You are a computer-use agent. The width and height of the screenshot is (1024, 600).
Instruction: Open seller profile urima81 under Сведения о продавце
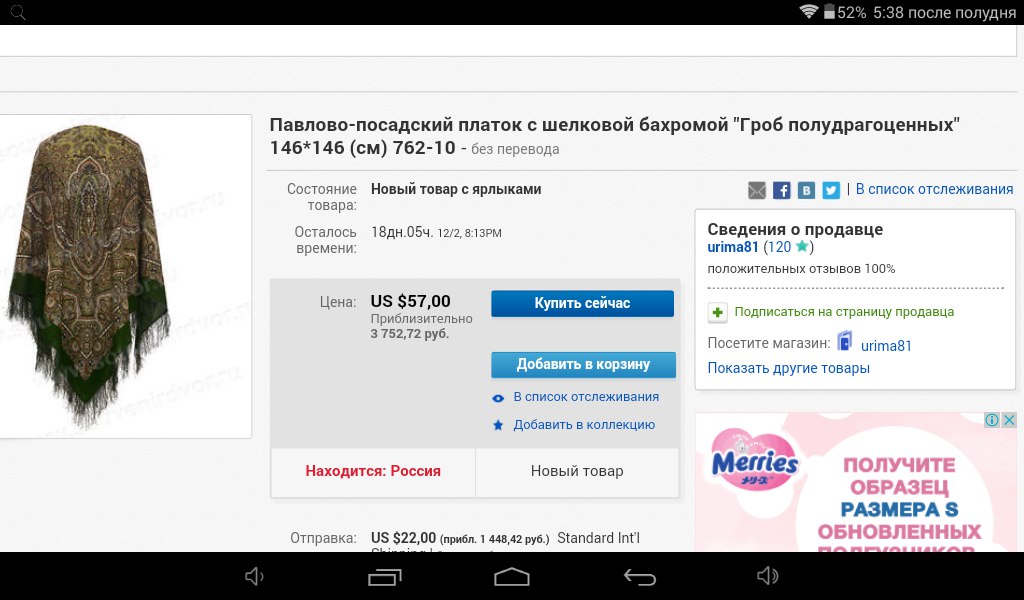click(733, 247)
